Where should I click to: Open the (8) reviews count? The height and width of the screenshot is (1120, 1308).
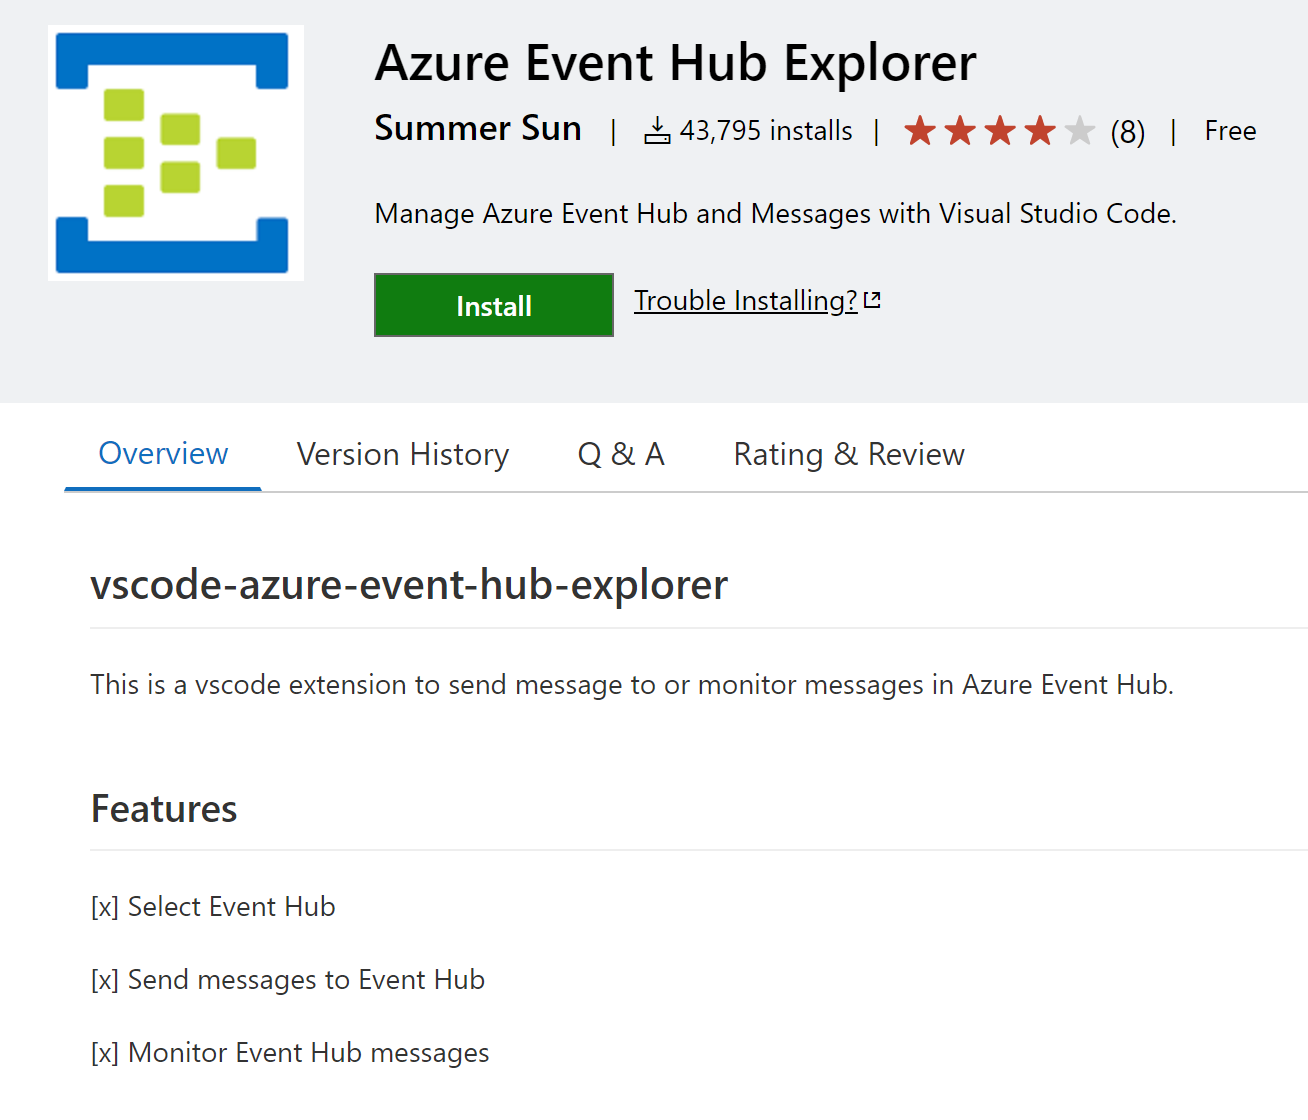click(1127, 131)
